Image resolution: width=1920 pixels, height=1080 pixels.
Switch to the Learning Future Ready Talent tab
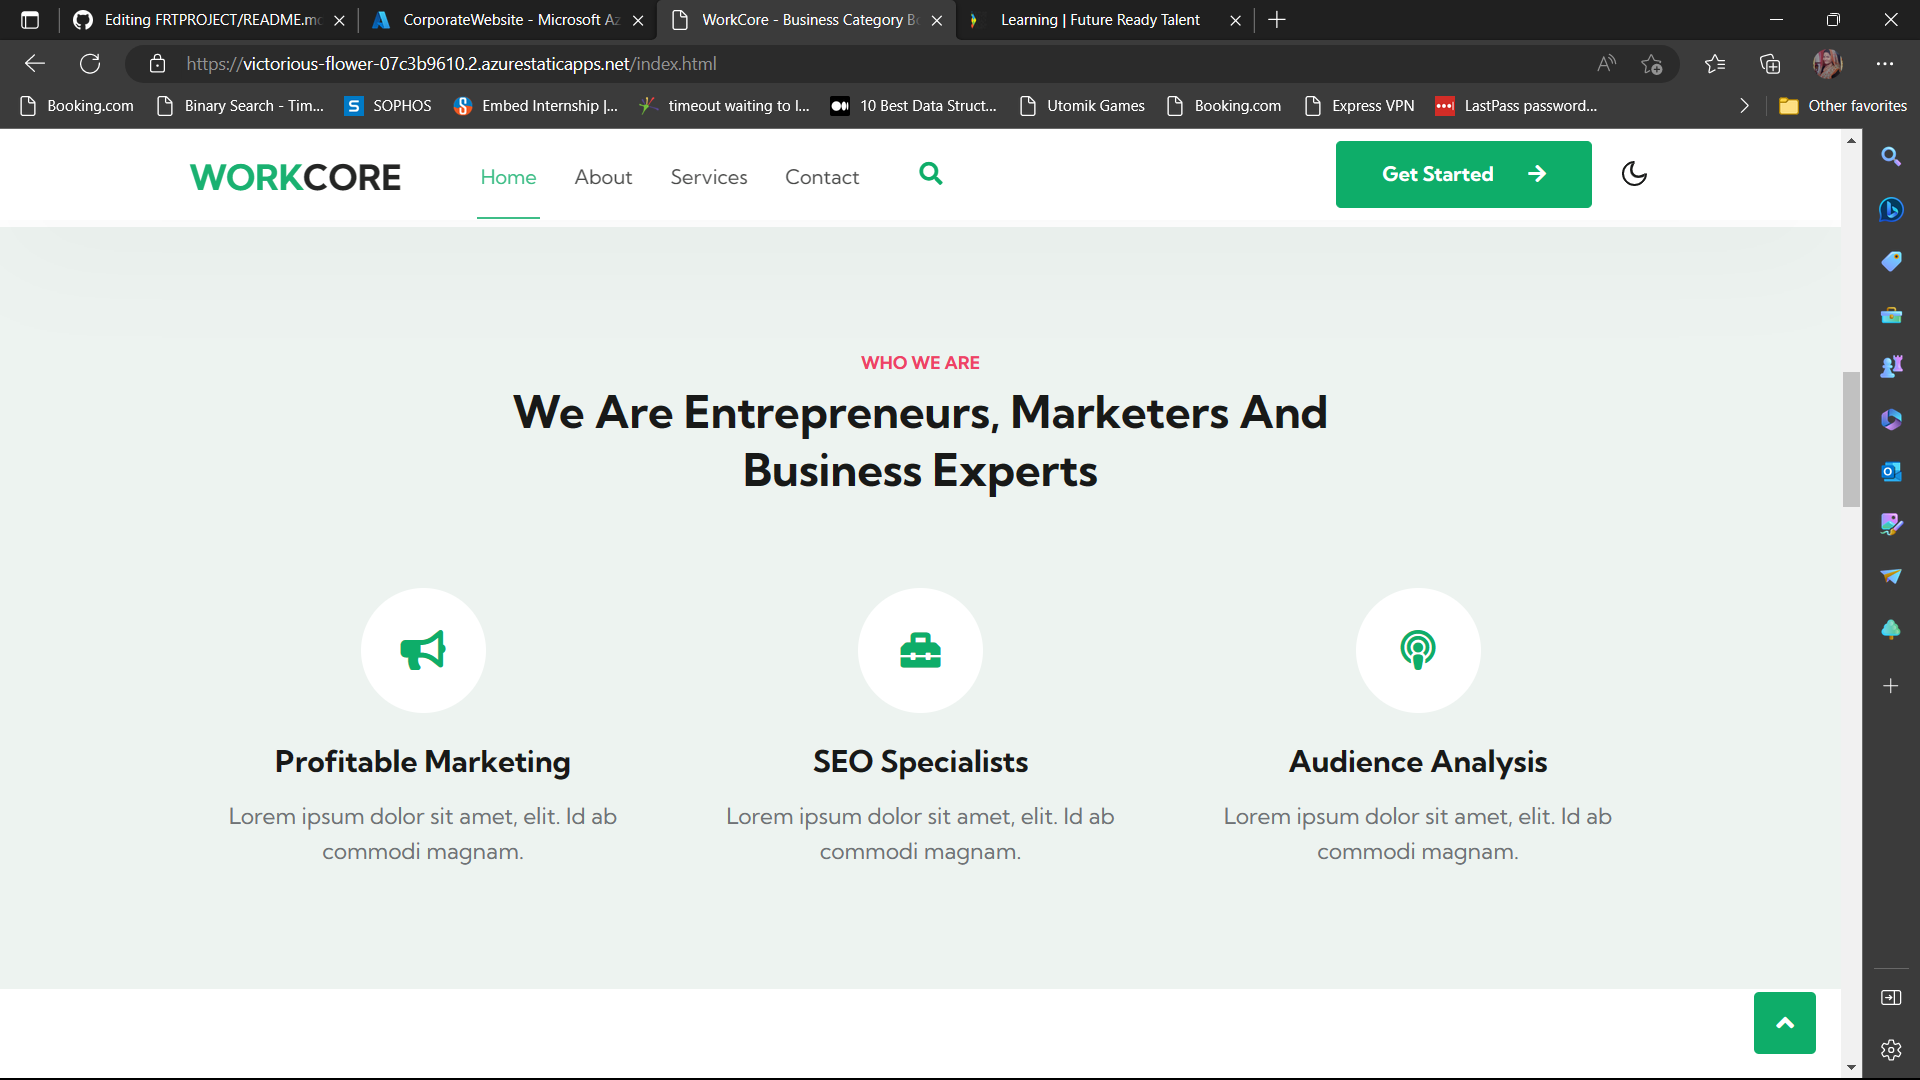tap(1098, 19)
